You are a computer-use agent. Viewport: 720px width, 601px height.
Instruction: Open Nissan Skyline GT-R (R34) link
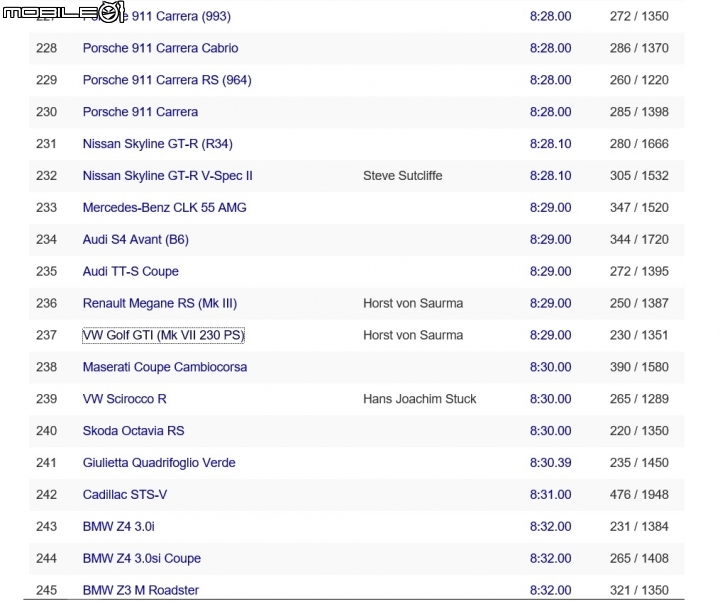[x=158, y=144]
